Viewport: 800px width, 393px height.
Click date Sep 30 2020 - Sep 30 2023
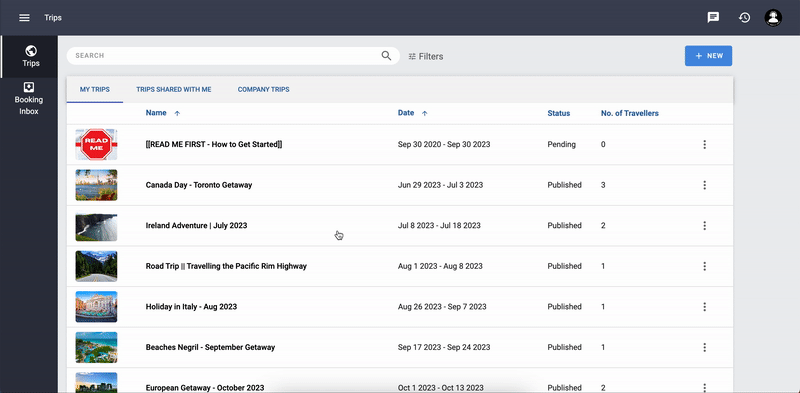point(444,144)
